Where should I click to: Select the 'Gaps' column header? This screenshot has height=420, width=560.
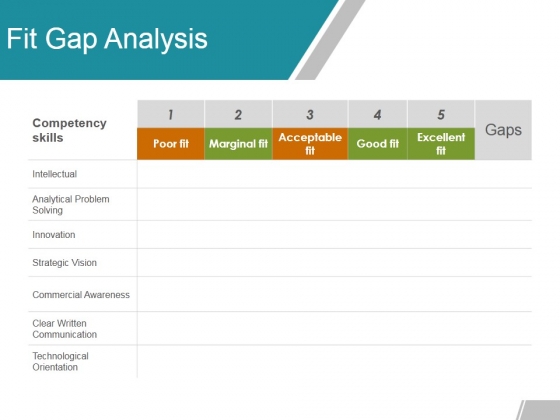click(503, 130)
